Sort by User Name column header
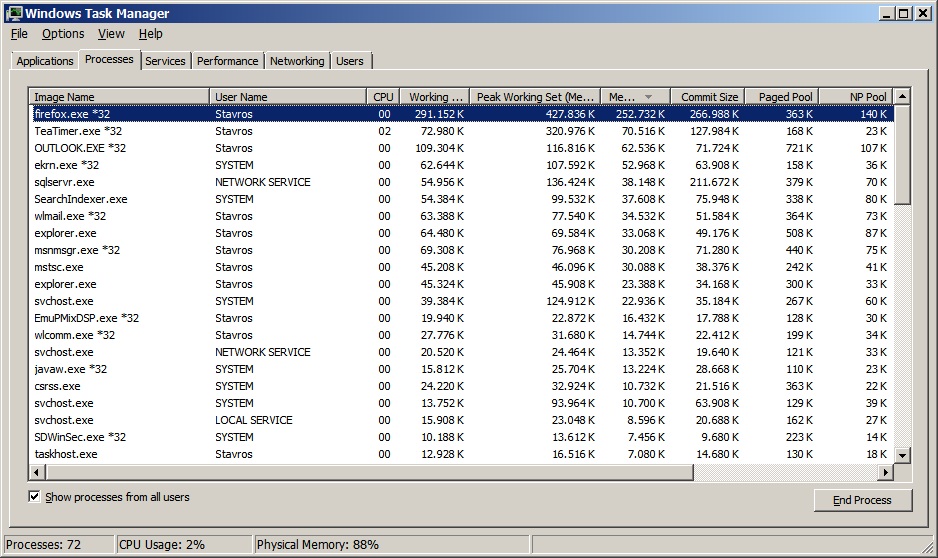Screen dimensions: 938x558 tap(288, 96)
